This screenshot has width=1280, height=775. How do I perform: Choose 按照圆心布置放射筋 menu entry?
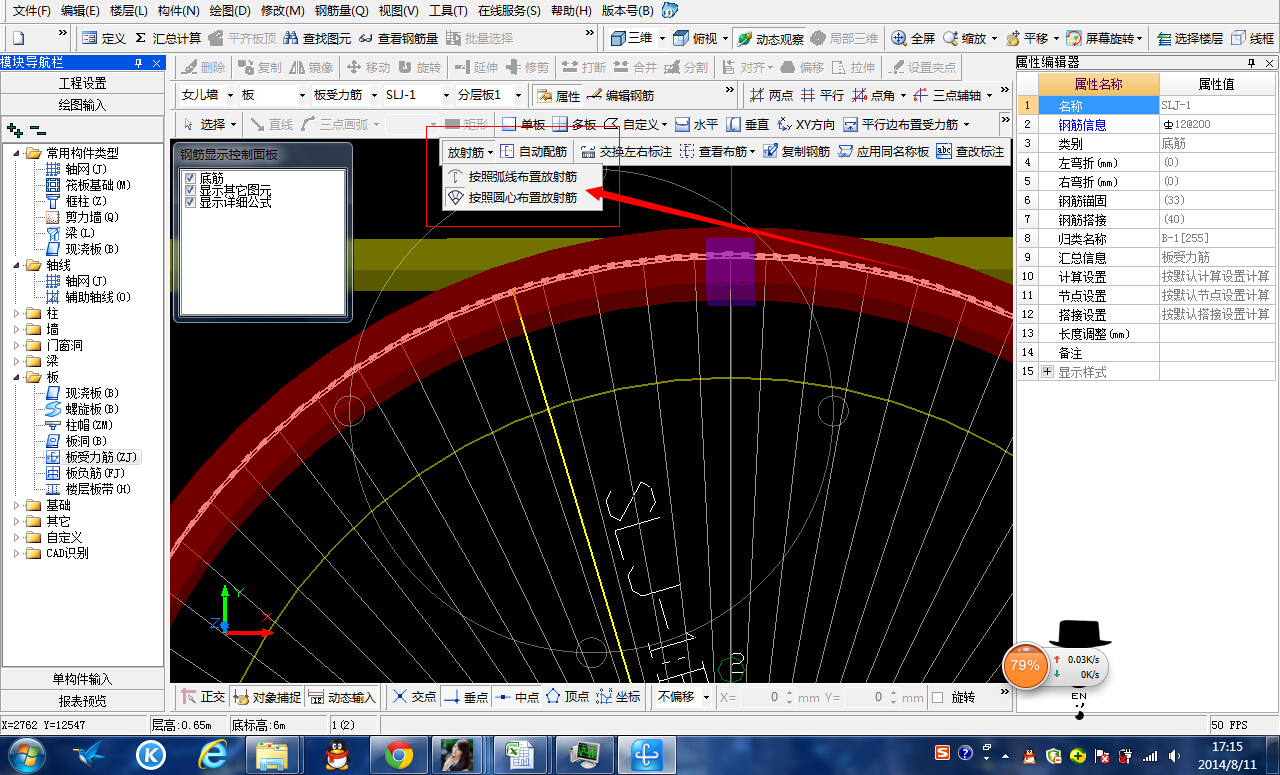[x=522, y=198]
